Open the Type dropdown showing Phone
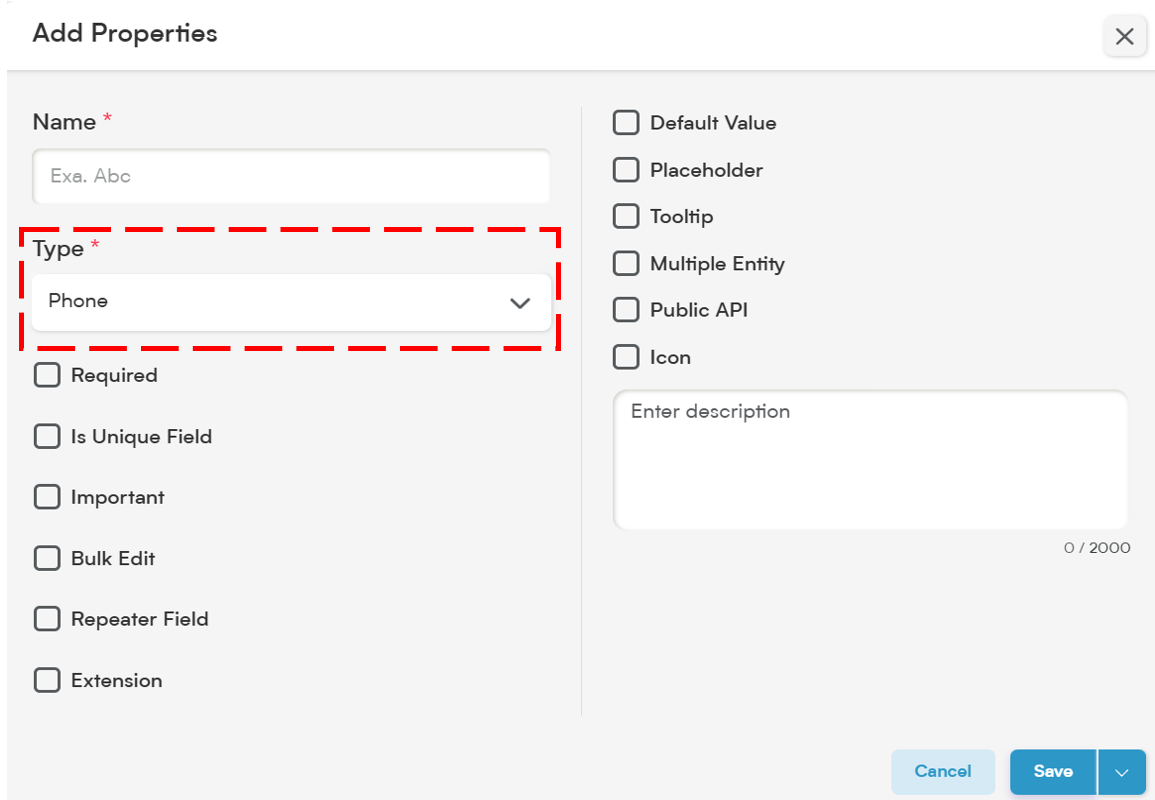The image size is (1155, 800). pyautogui.click(x=291, y=302)
